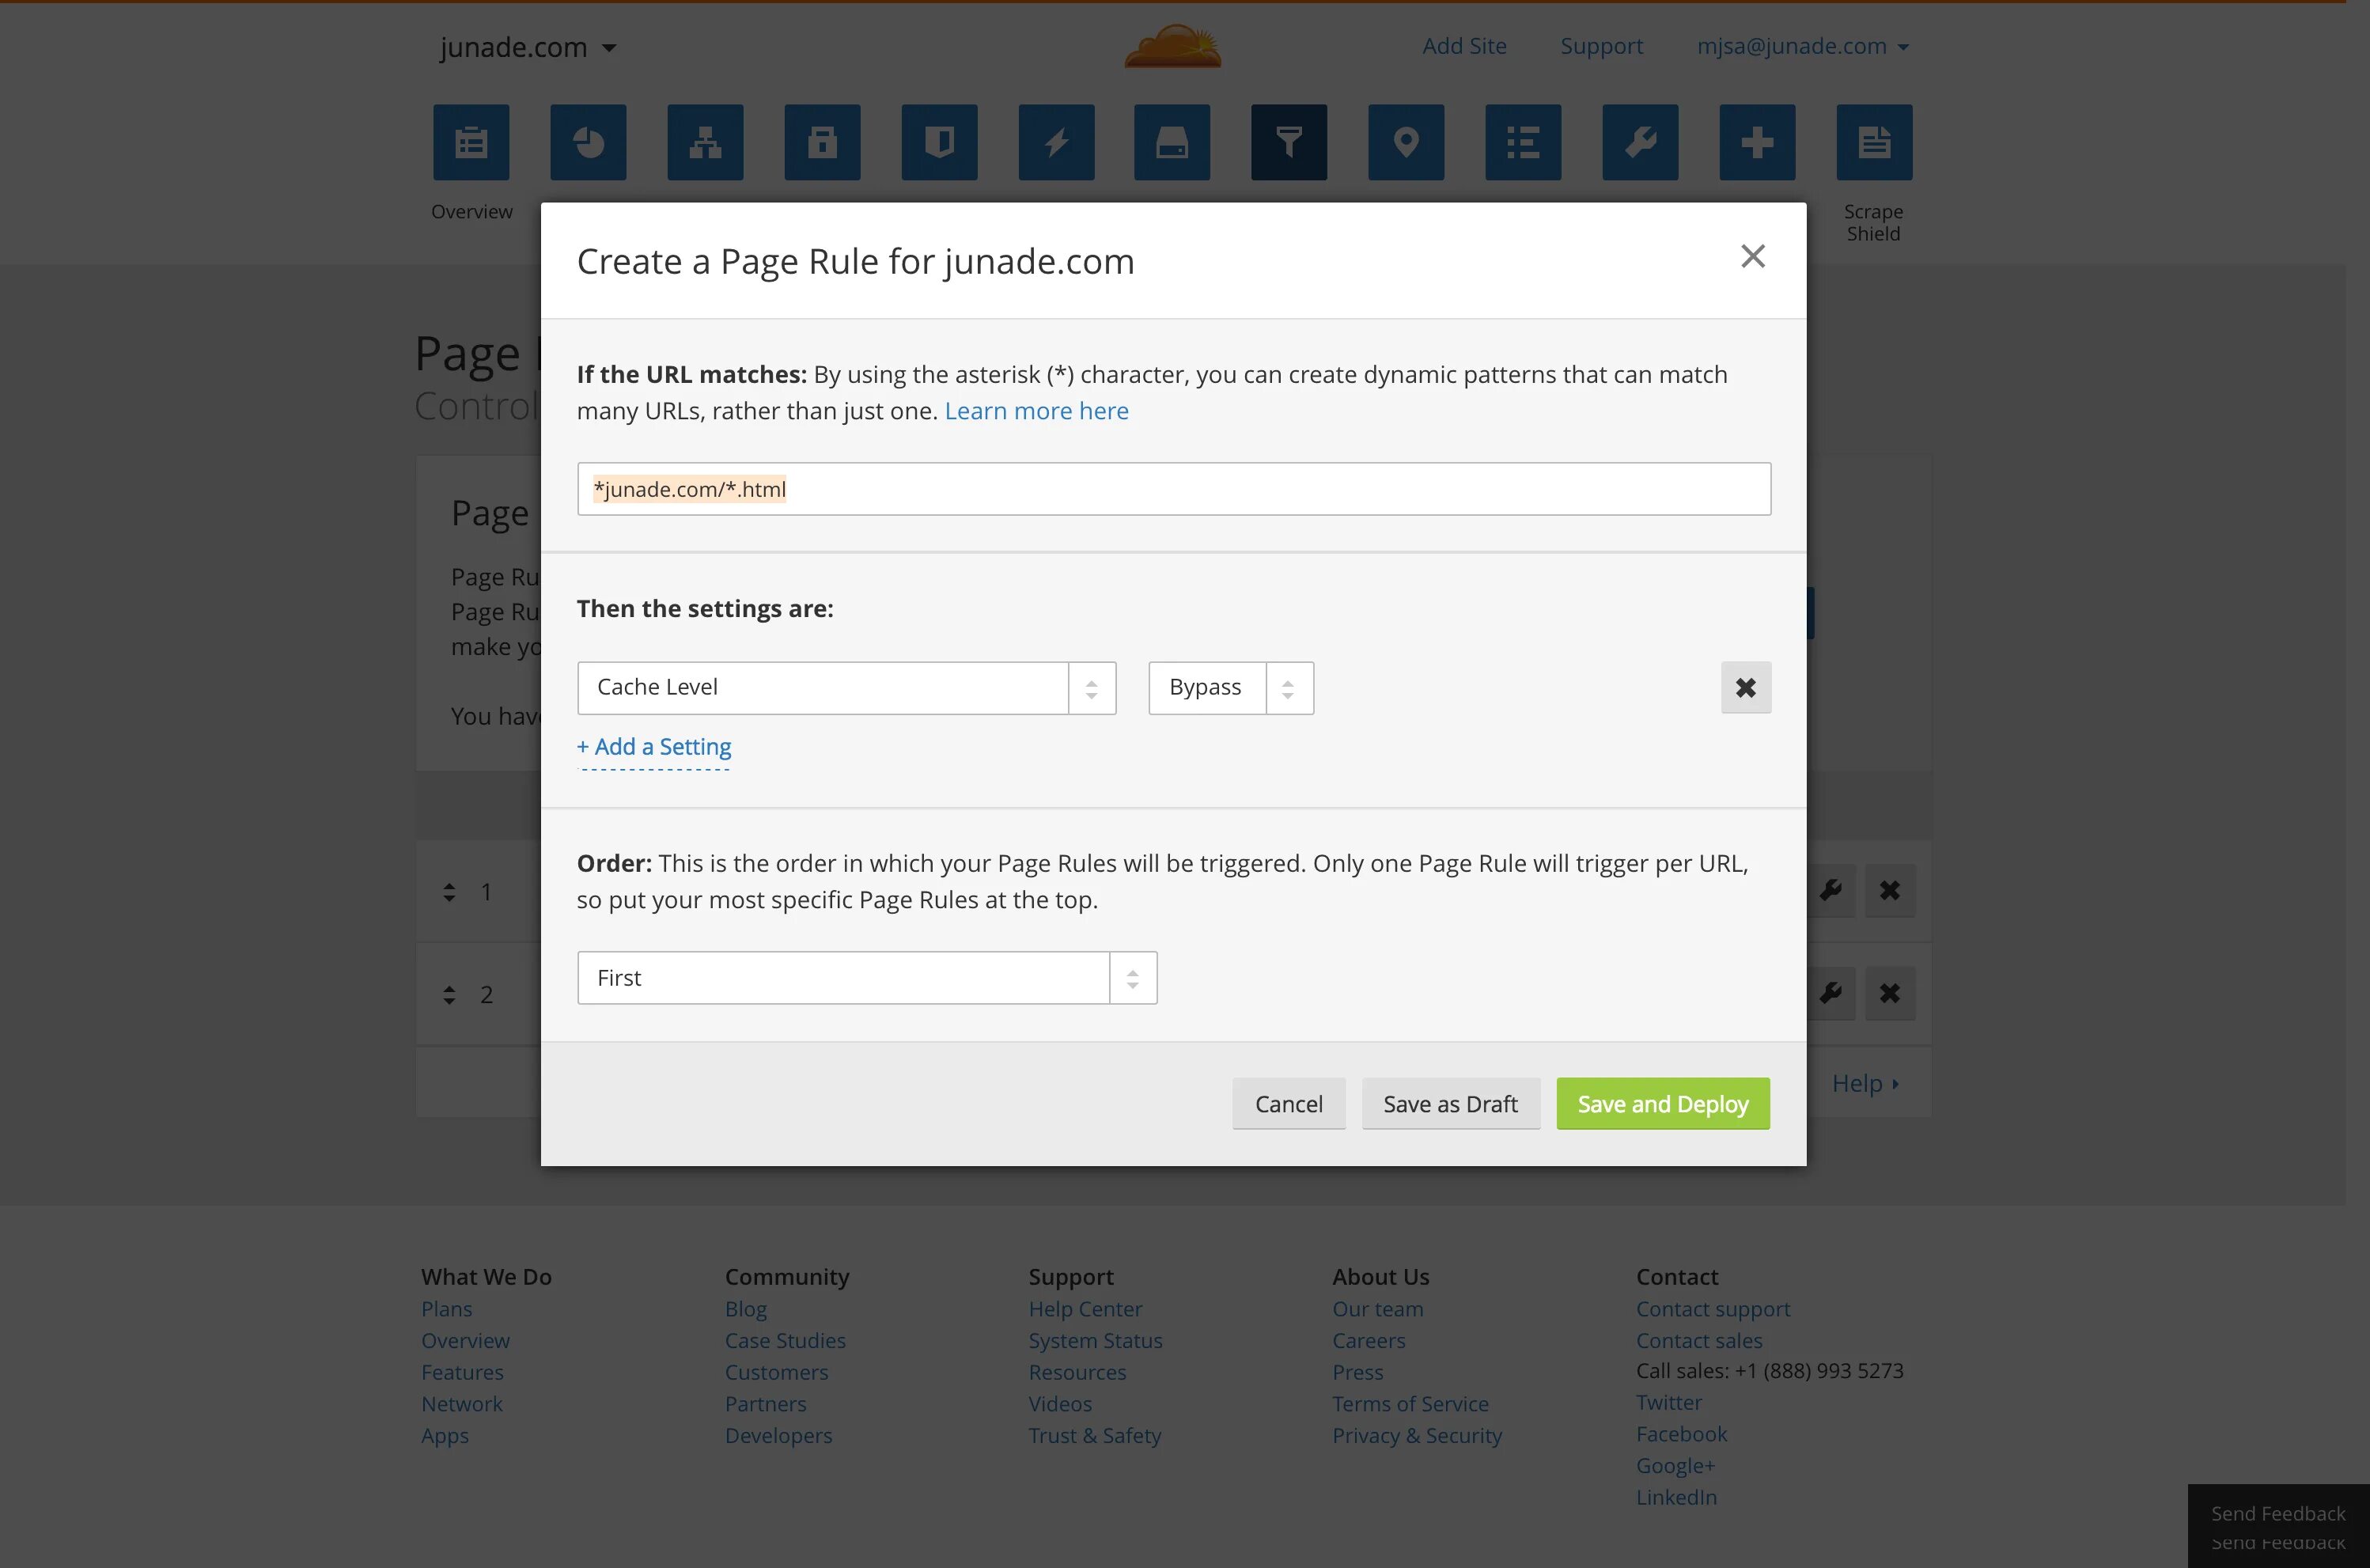Viewport: 2370px width, 1568px height.
Task: Open the Analytics pie chart icon
Action: (588, 143)
